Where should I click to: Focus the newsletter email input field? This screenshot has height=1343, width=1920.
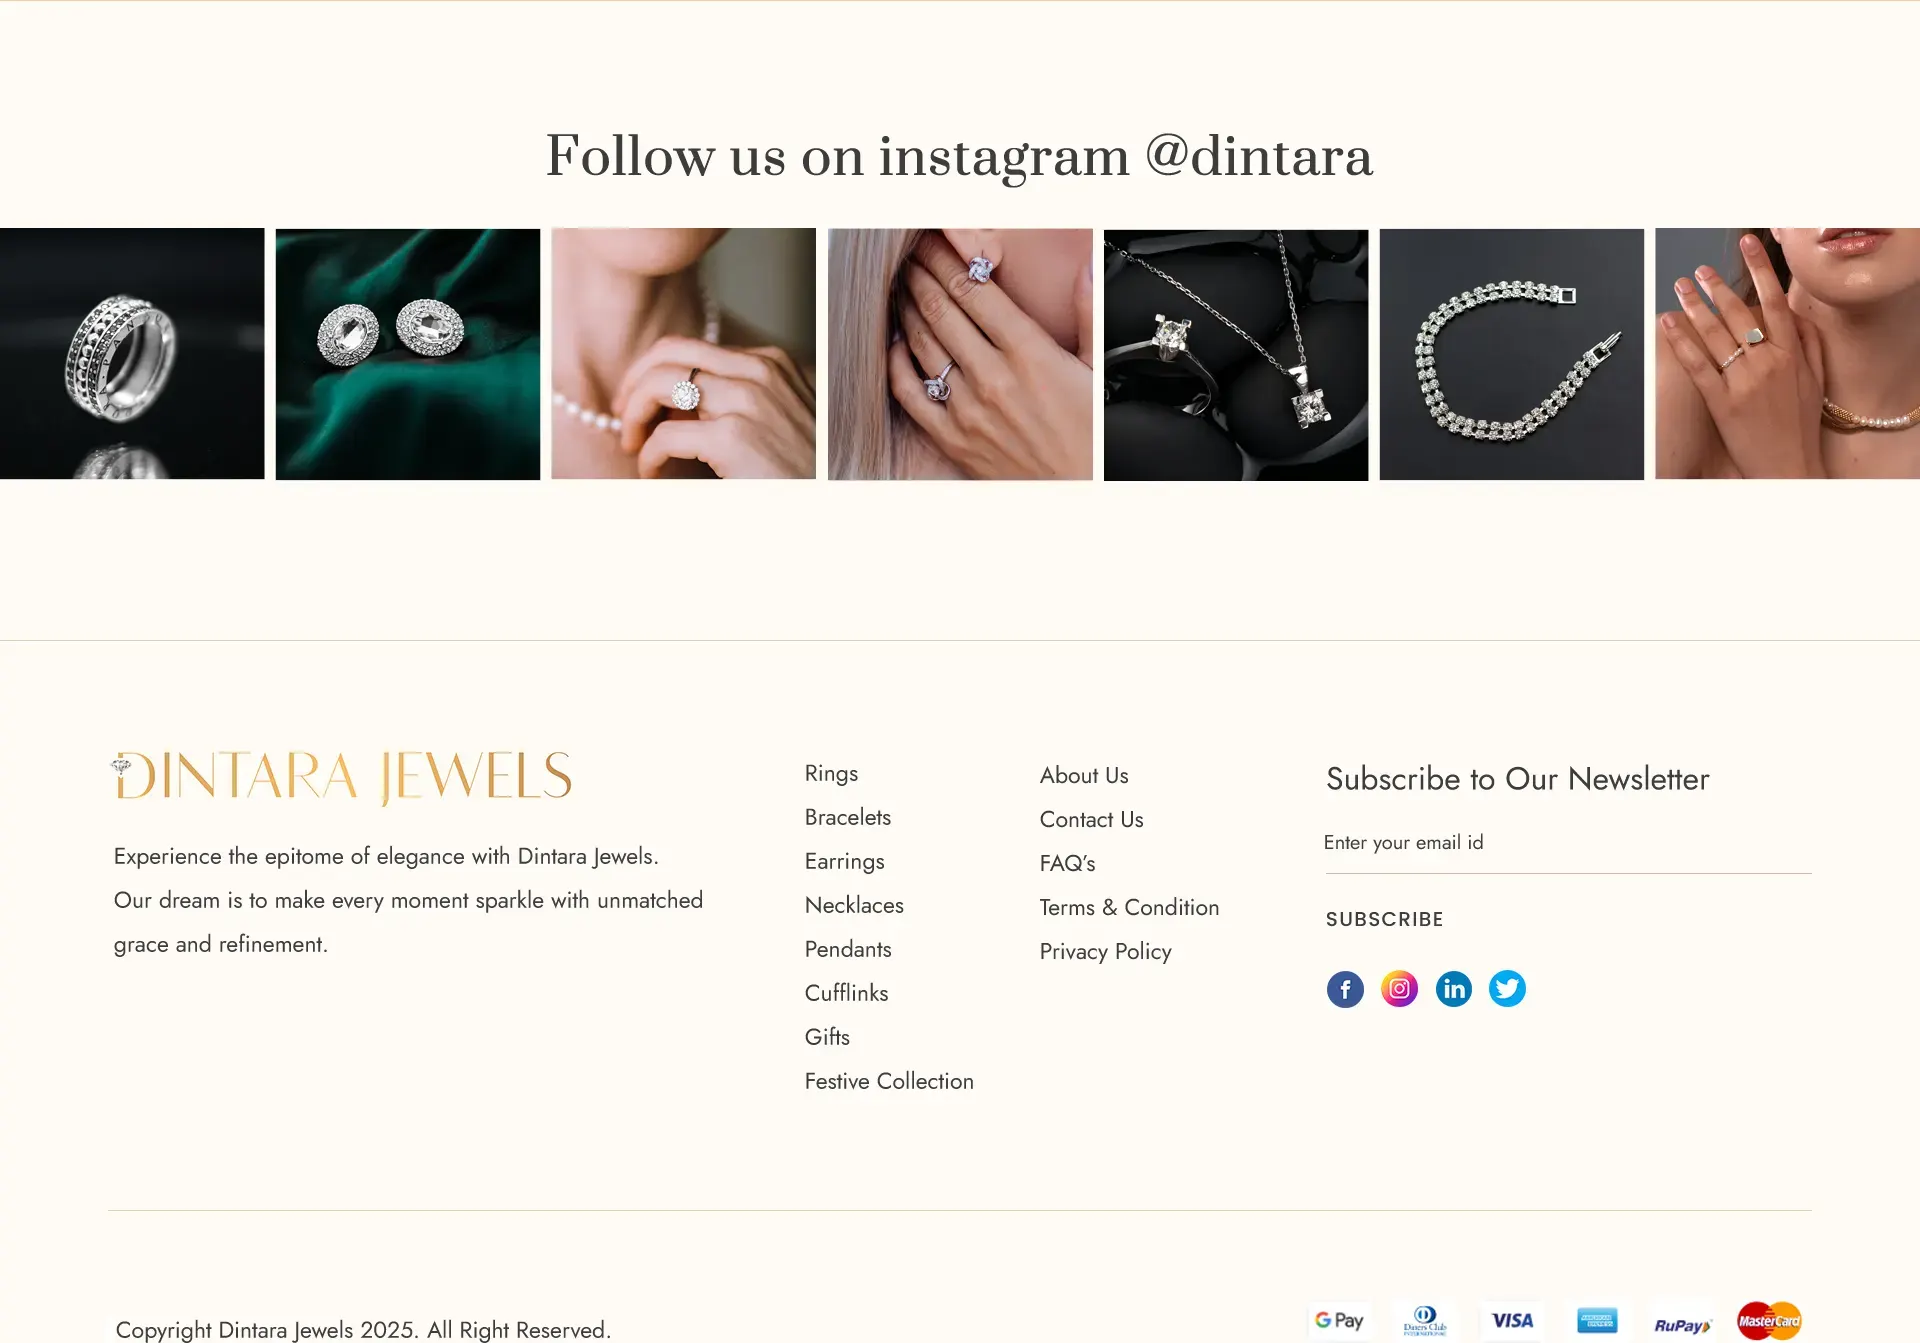(1567, 843)
